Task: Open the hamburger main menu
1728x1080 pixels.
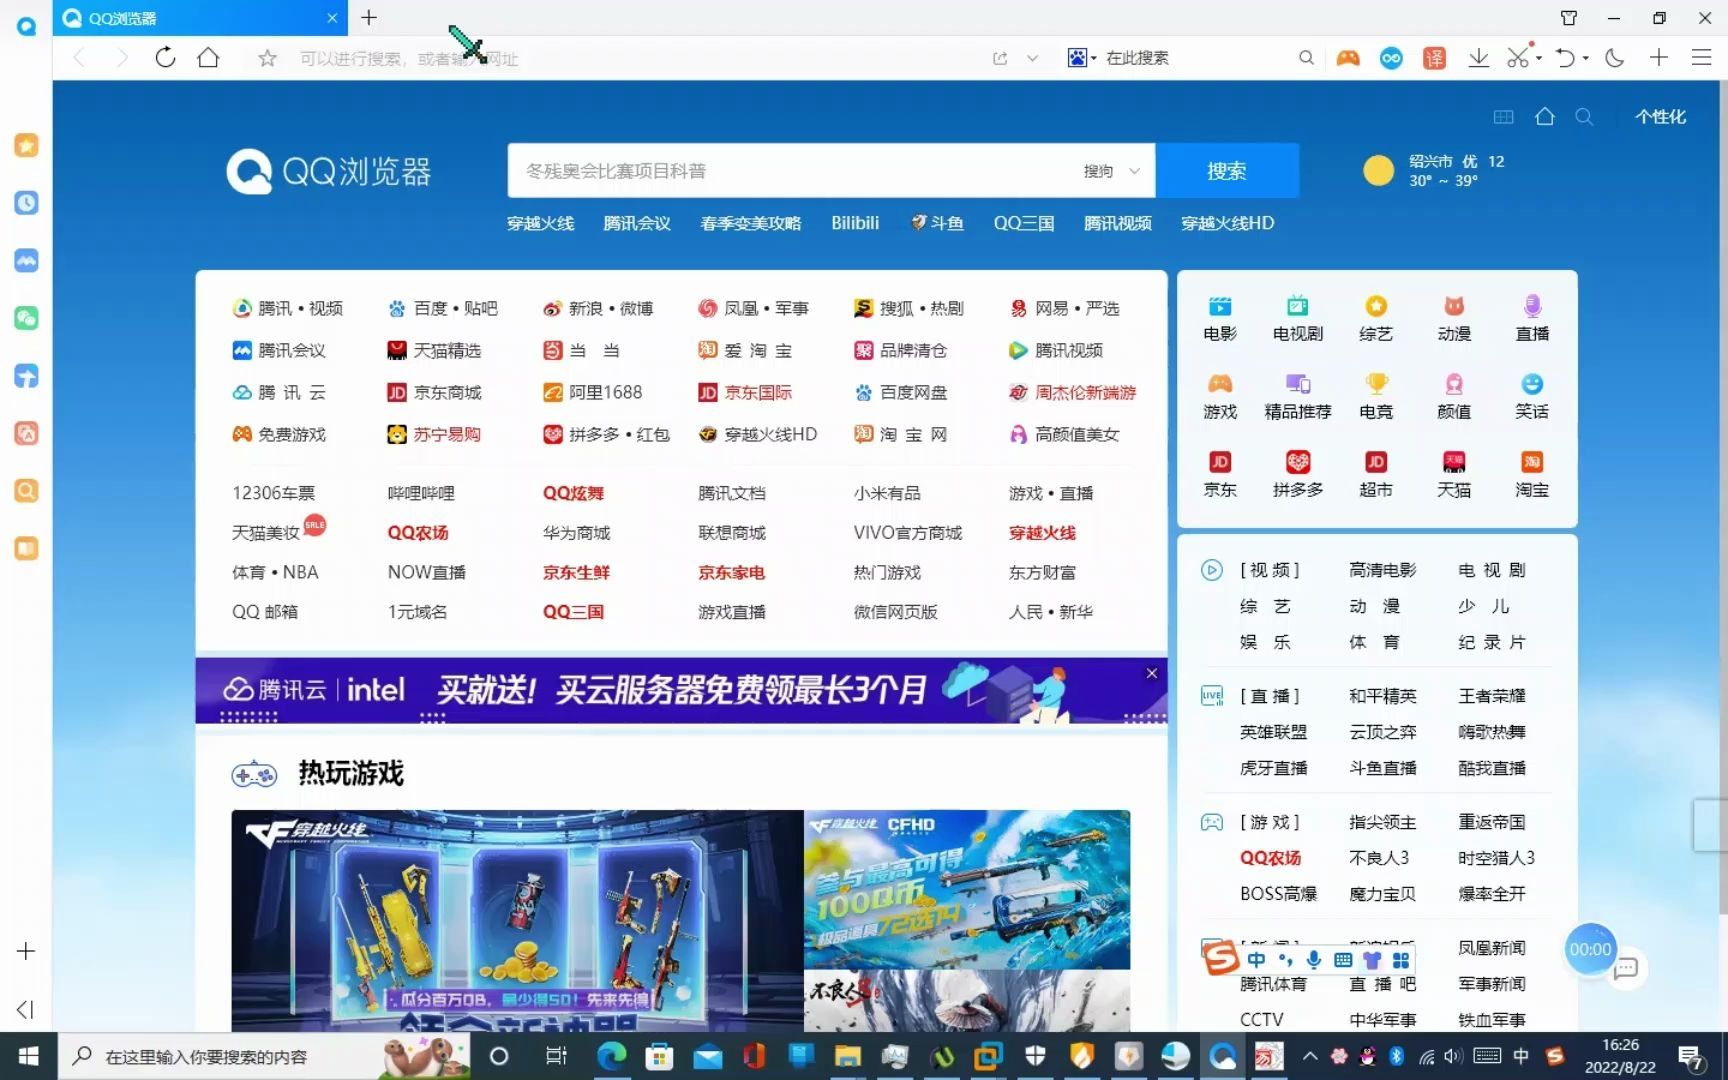Action: point(1701,58)
